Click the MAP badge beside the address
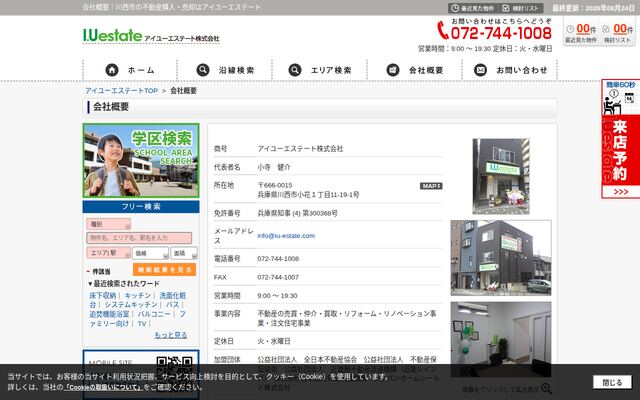640x400 pixels. [x=431, y=186]
